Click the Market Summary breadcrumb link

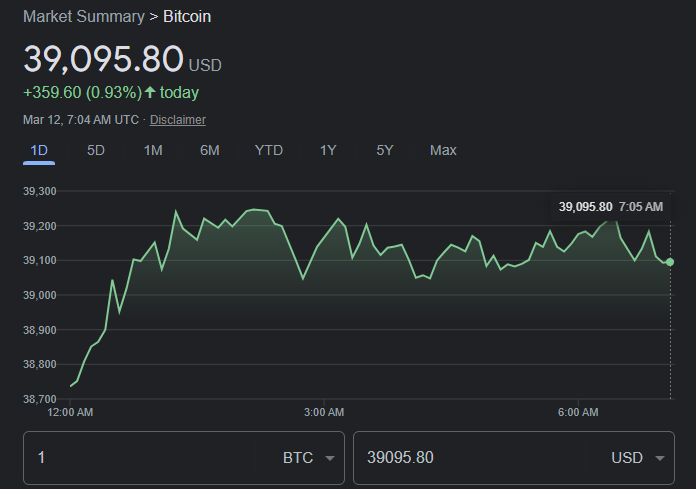(x=84, y=16)
